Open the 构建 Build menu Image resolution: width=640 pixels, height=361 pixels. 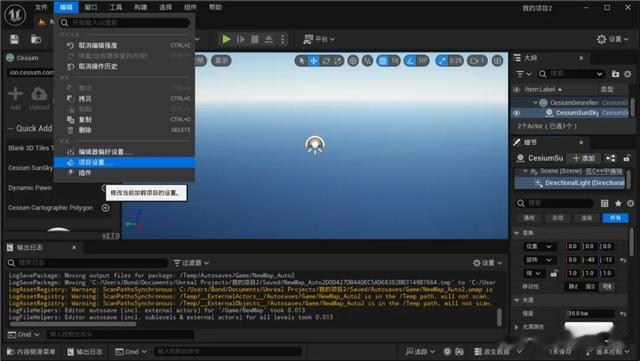140,7
